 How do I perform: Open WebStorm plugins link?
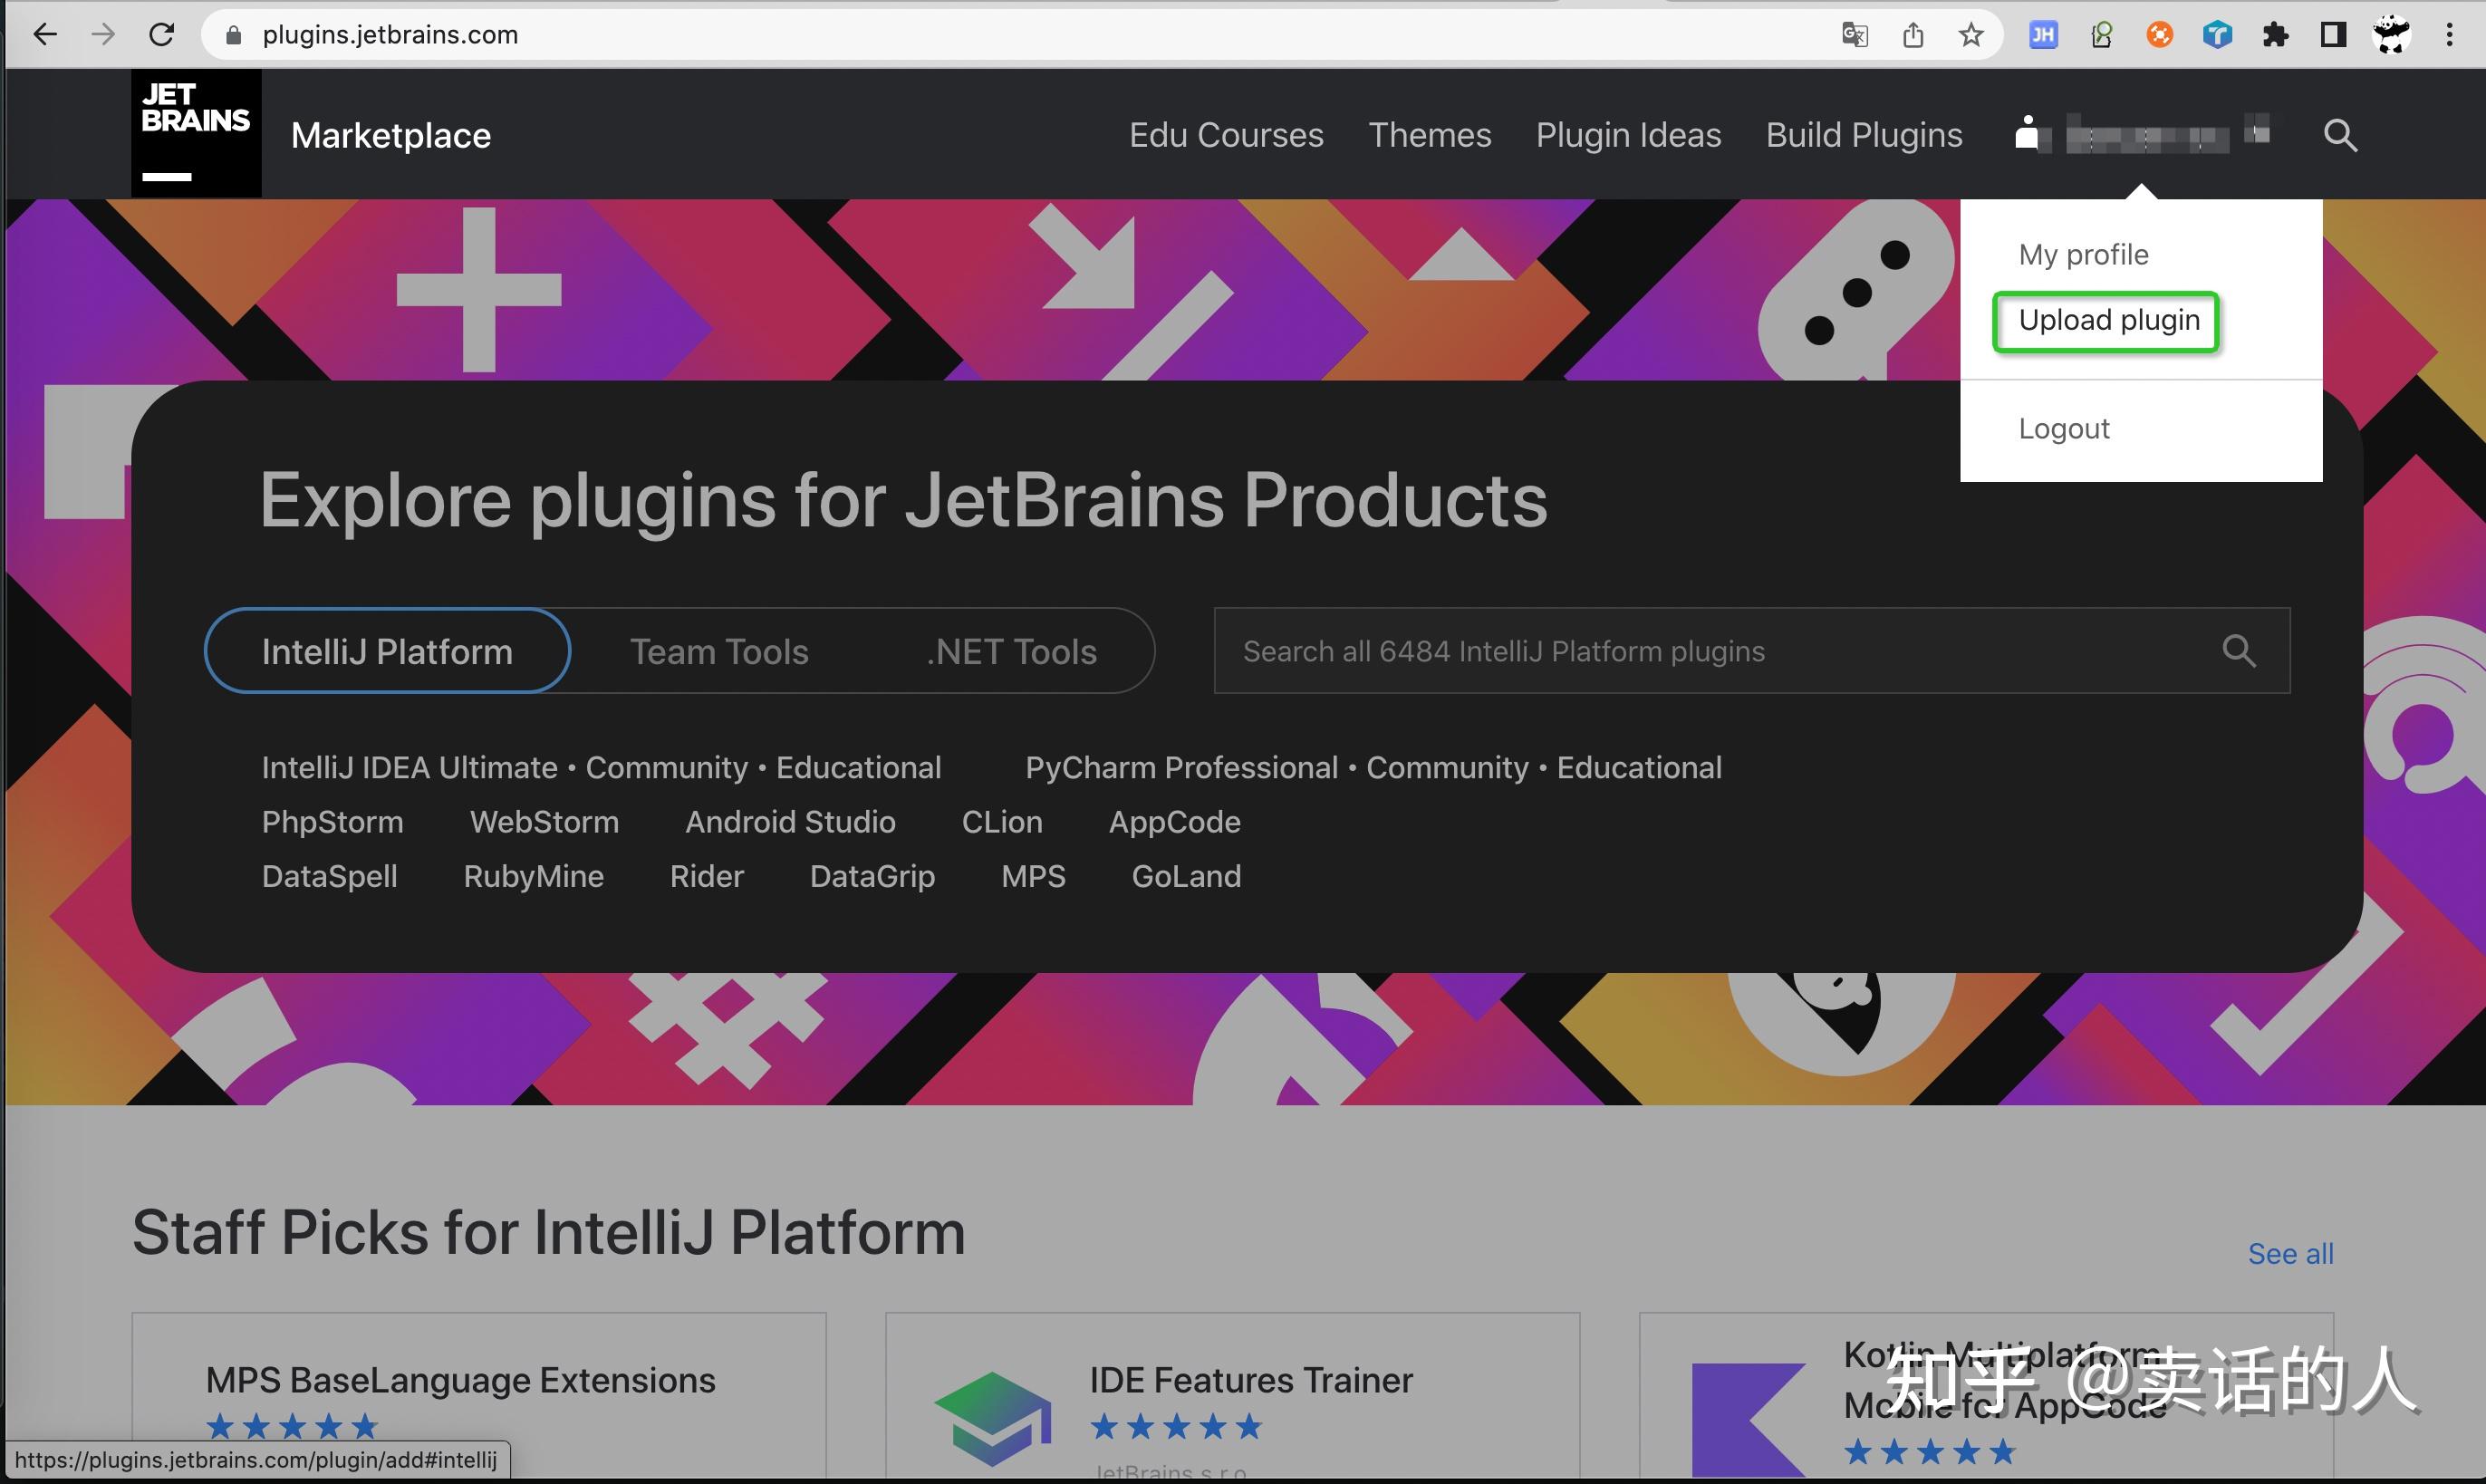click(x=545, y=822)
